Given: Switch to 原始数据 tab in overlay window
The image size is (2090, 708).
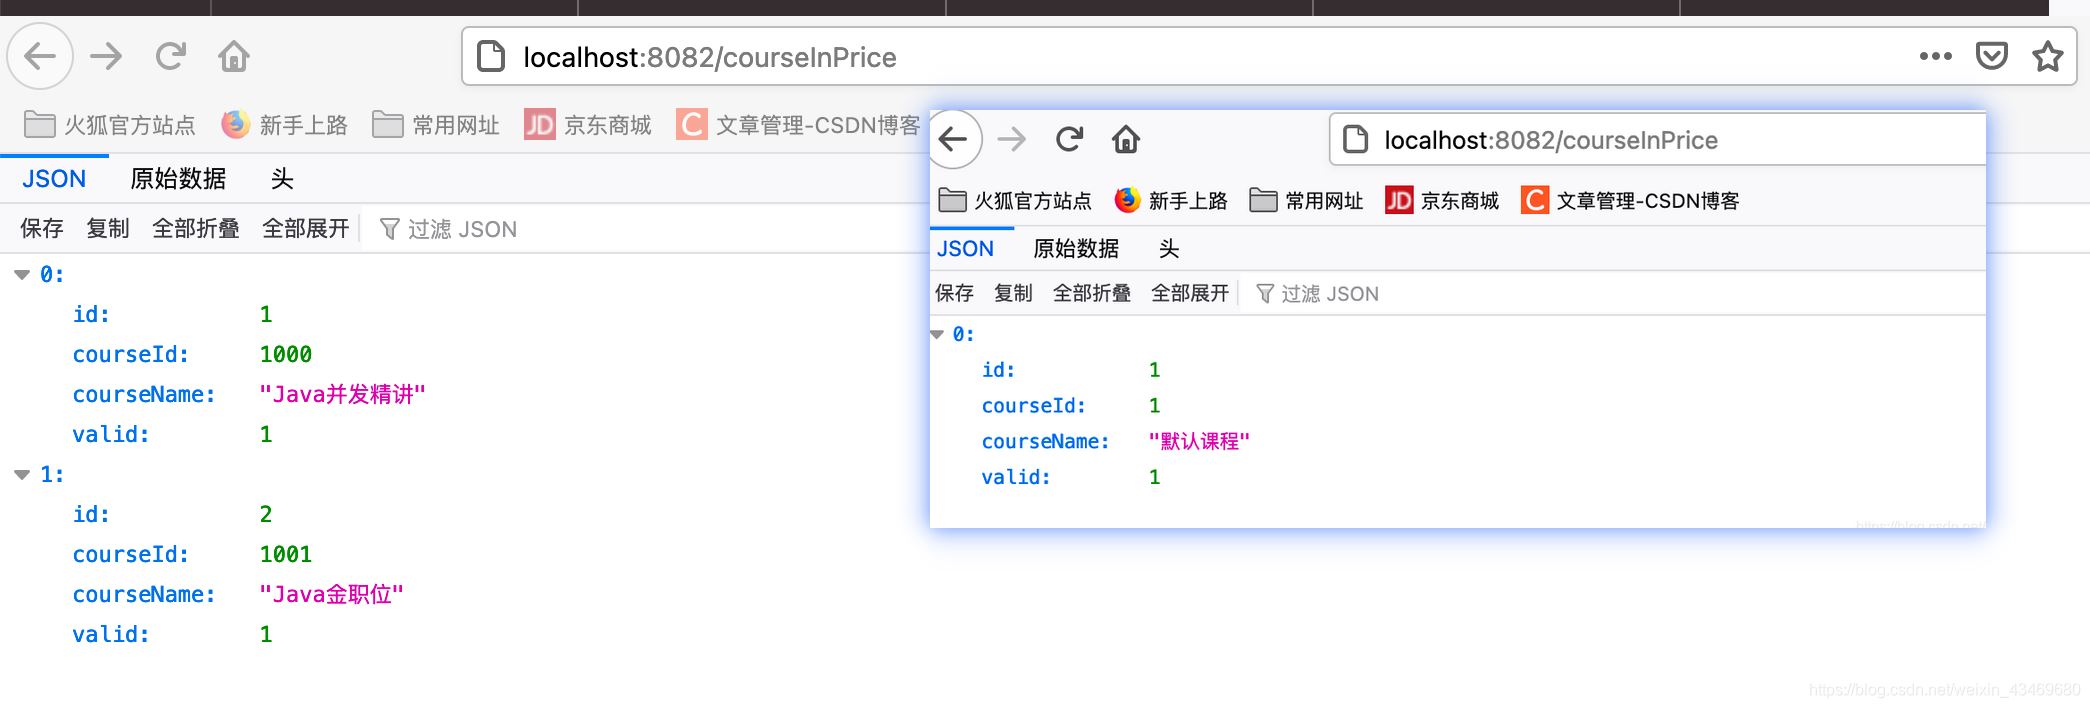Looking at the screenshot, I should pos(1076,249).
